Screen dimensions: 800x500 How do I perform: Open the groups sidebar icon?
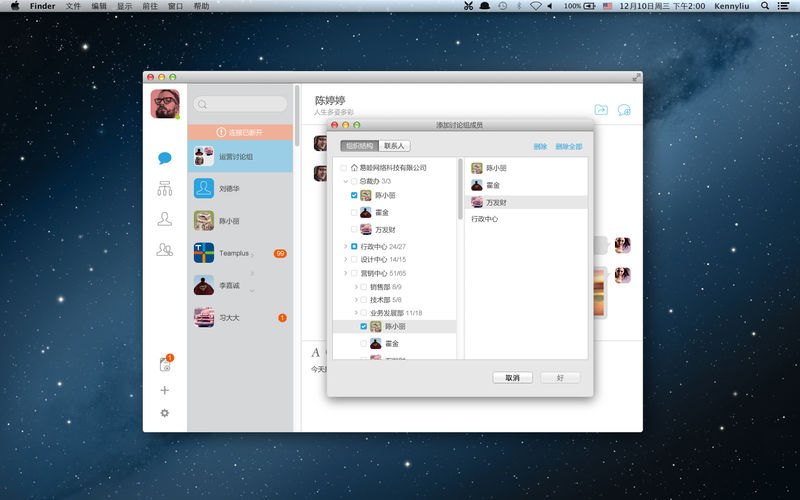165,250
